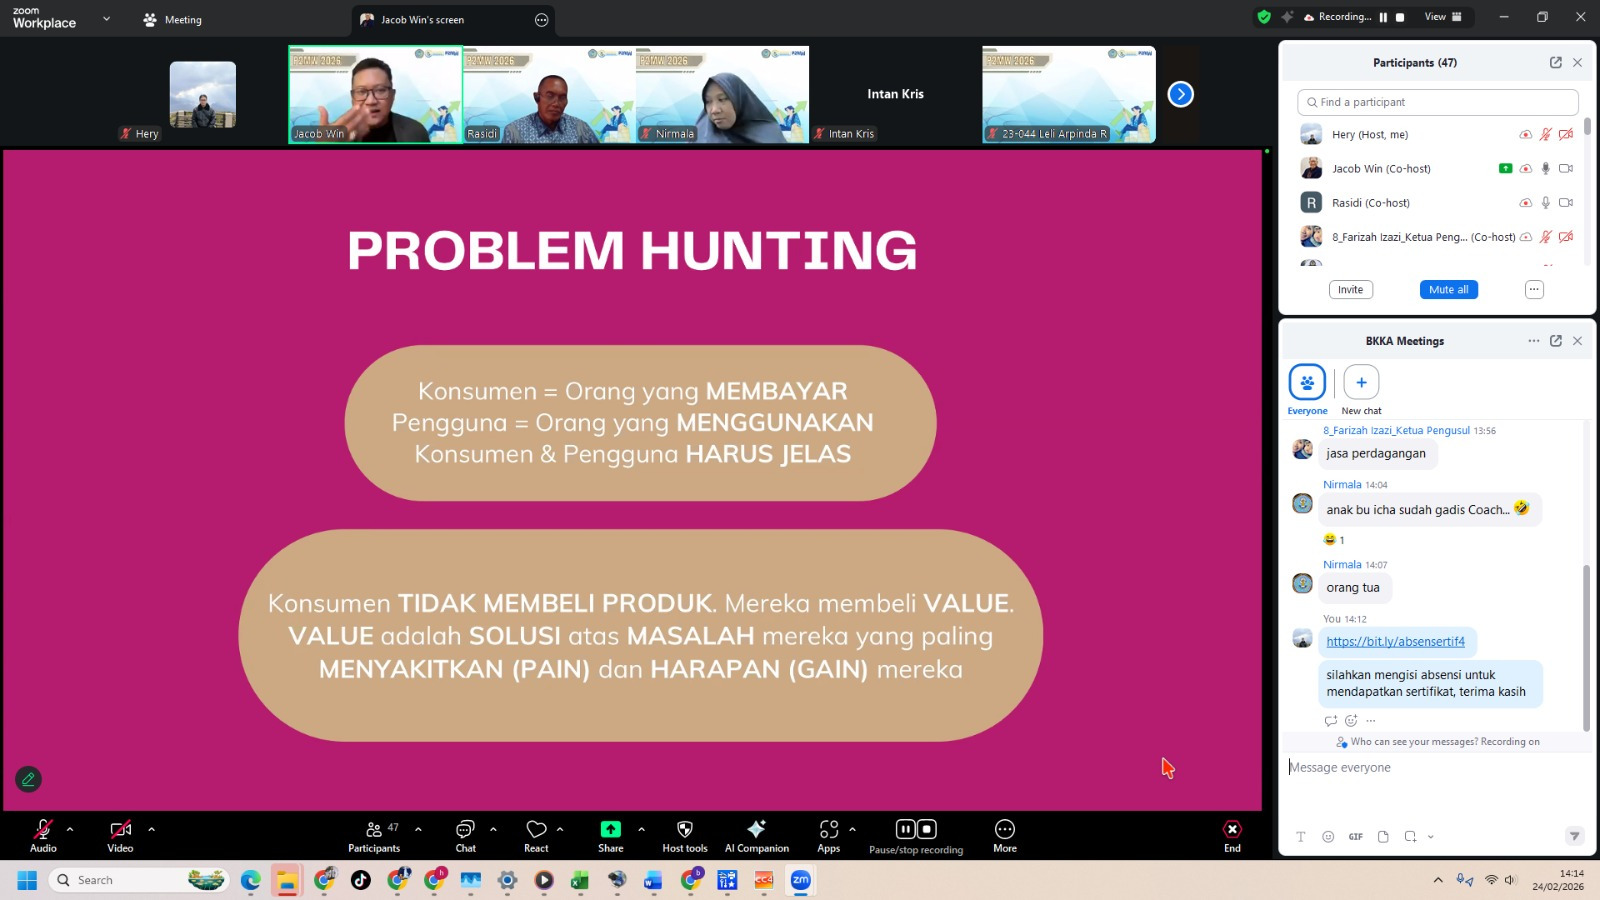Click the Find a participant search field
The width and height of the screenshot is (1600, 900).
1438,102
